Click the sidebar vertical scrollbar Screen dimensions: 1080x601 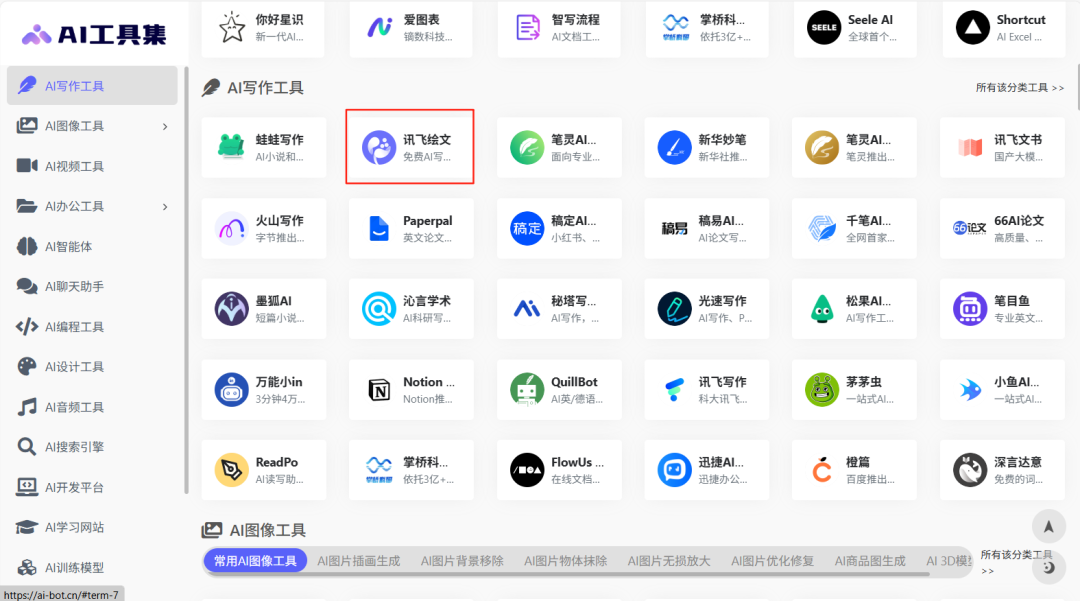point(186,280)
